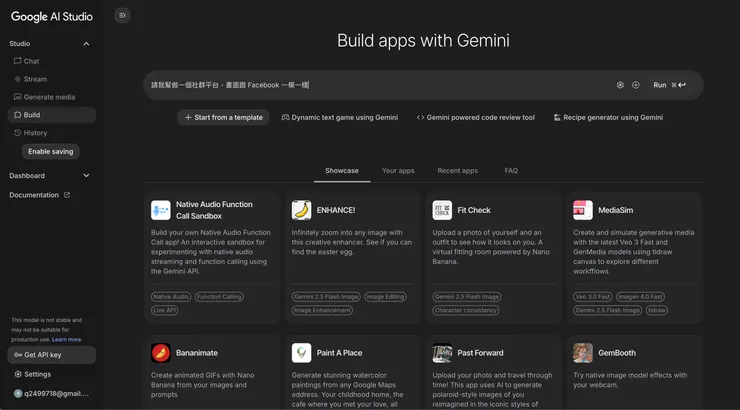Open the Paint A Place icon

coord(301,353)
